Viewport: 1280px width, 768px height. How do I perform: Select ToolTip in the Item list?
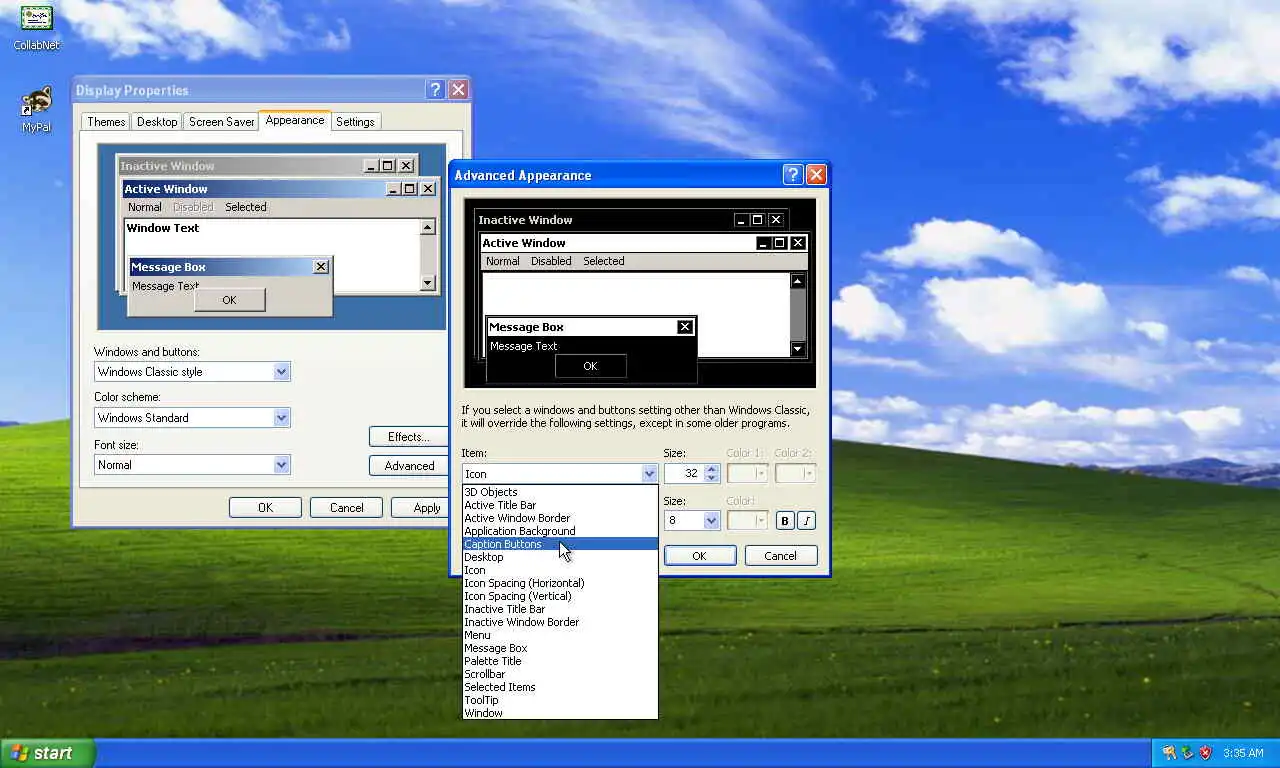(x=560, y=700)
